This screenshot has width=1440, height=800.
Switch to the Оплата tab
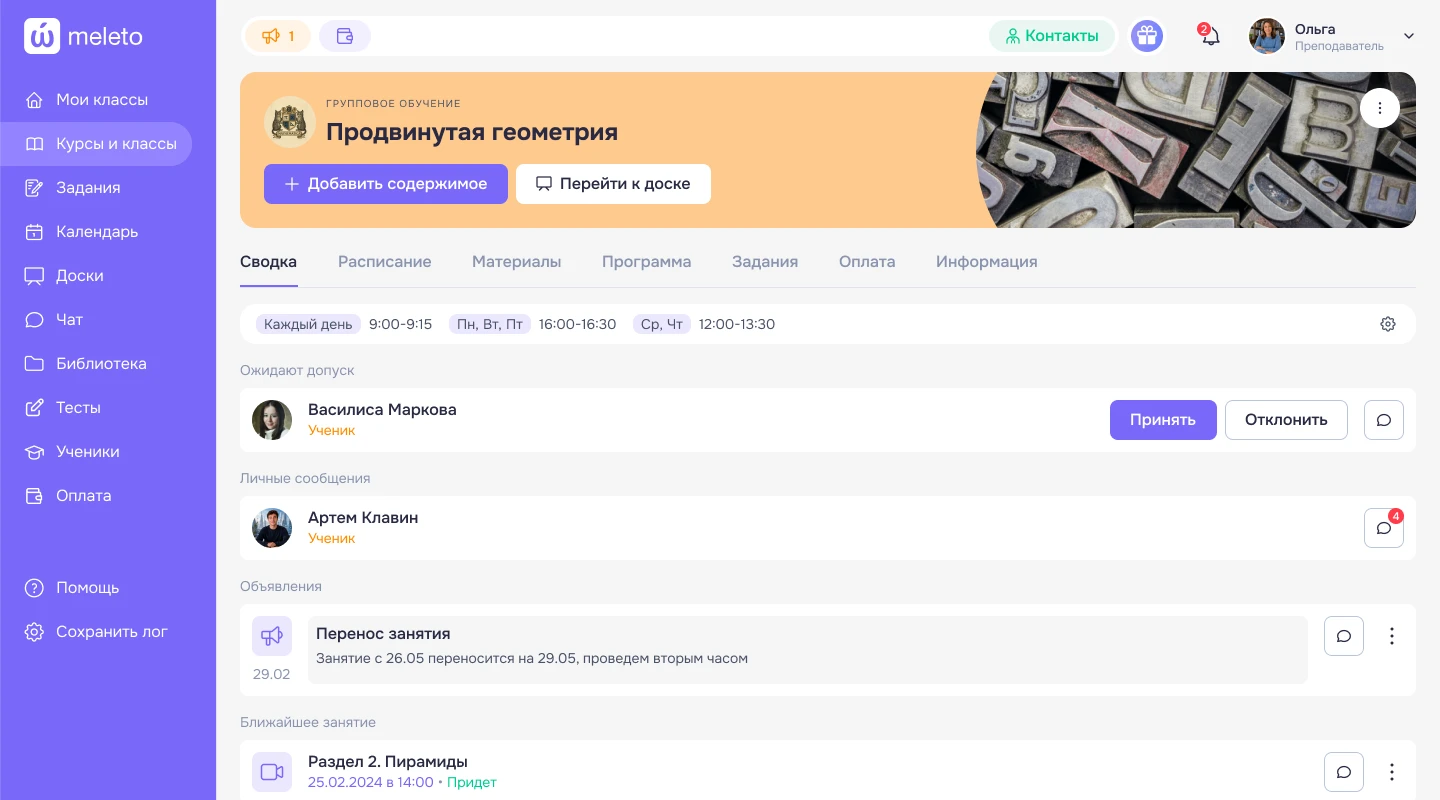tap(867, 262)
